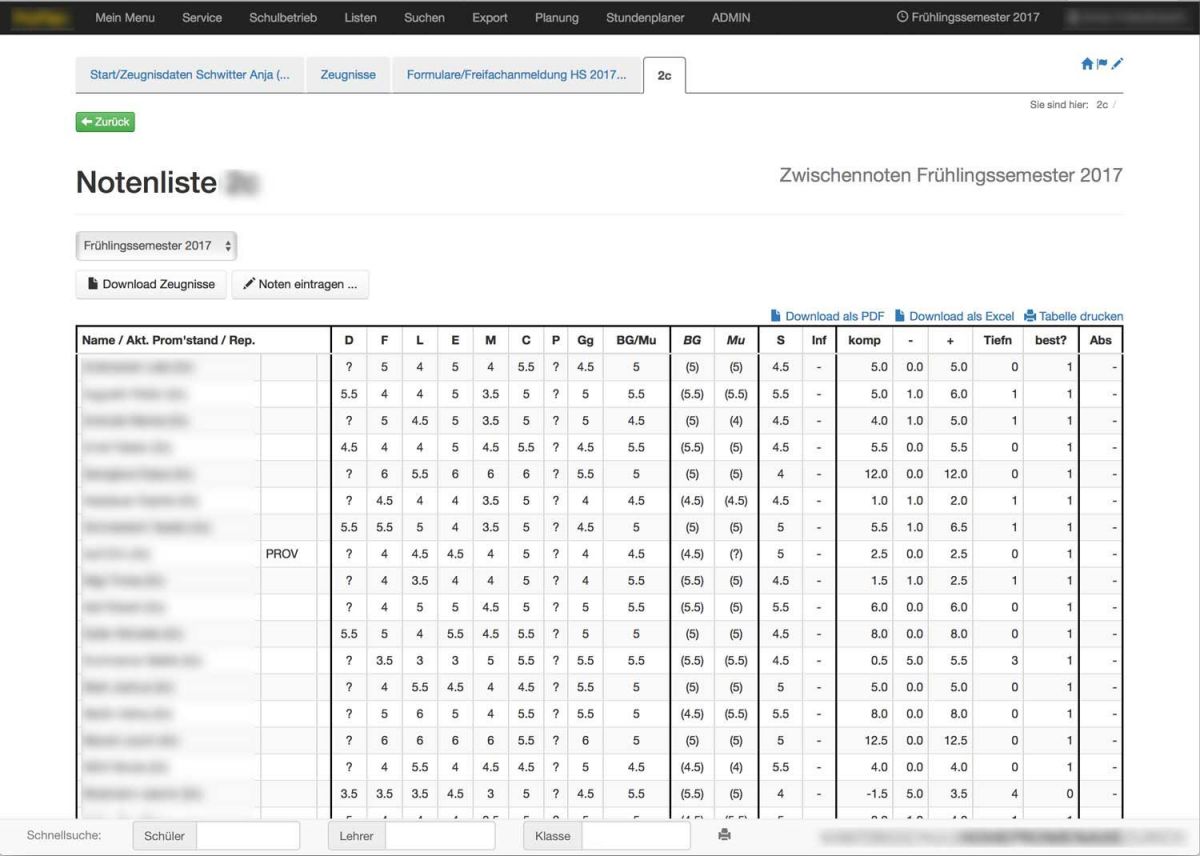Open the Frühlingssemester 2017 semester dropdown
Screen dimensions: 1200x856
pyautogui.click(x=156, y=246)
